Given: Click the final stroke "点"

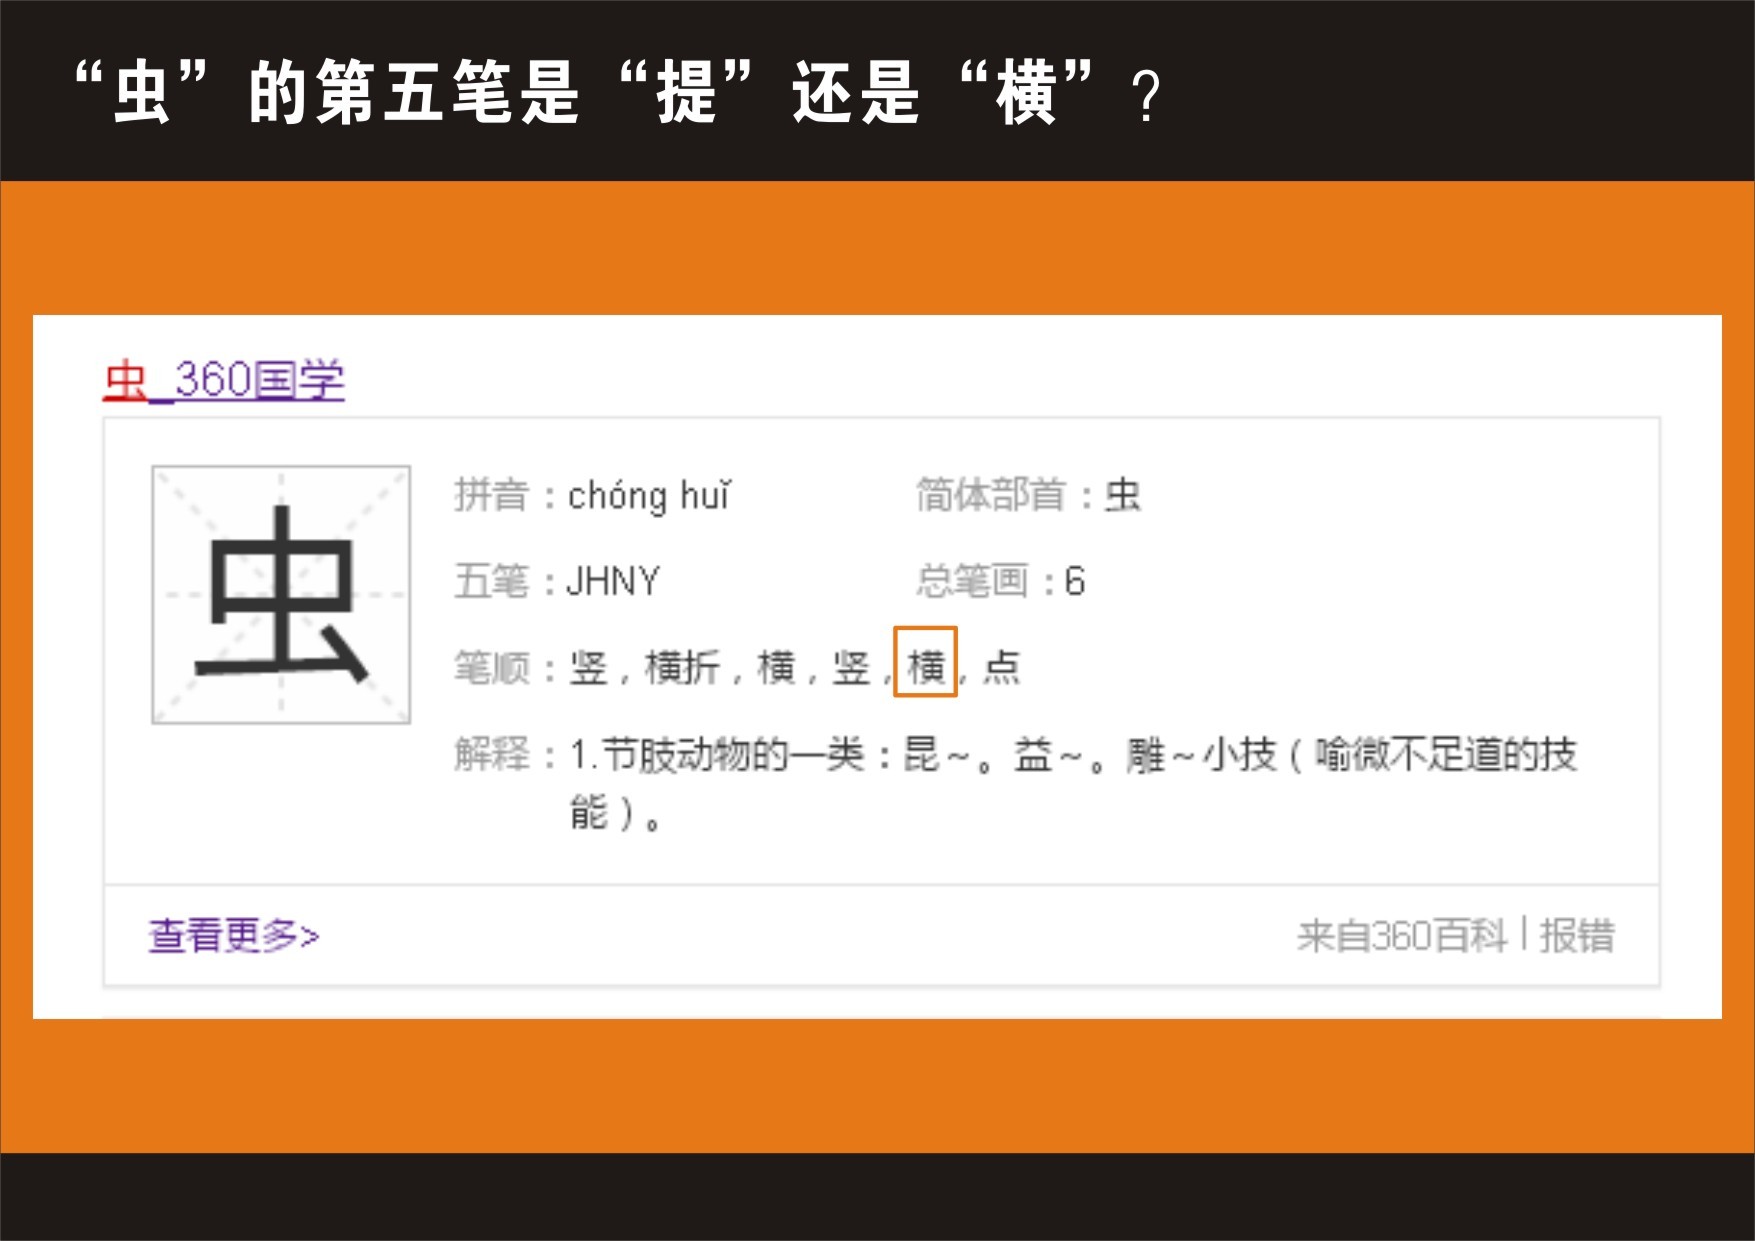Looking at the screenshot, I should 1001,667.
